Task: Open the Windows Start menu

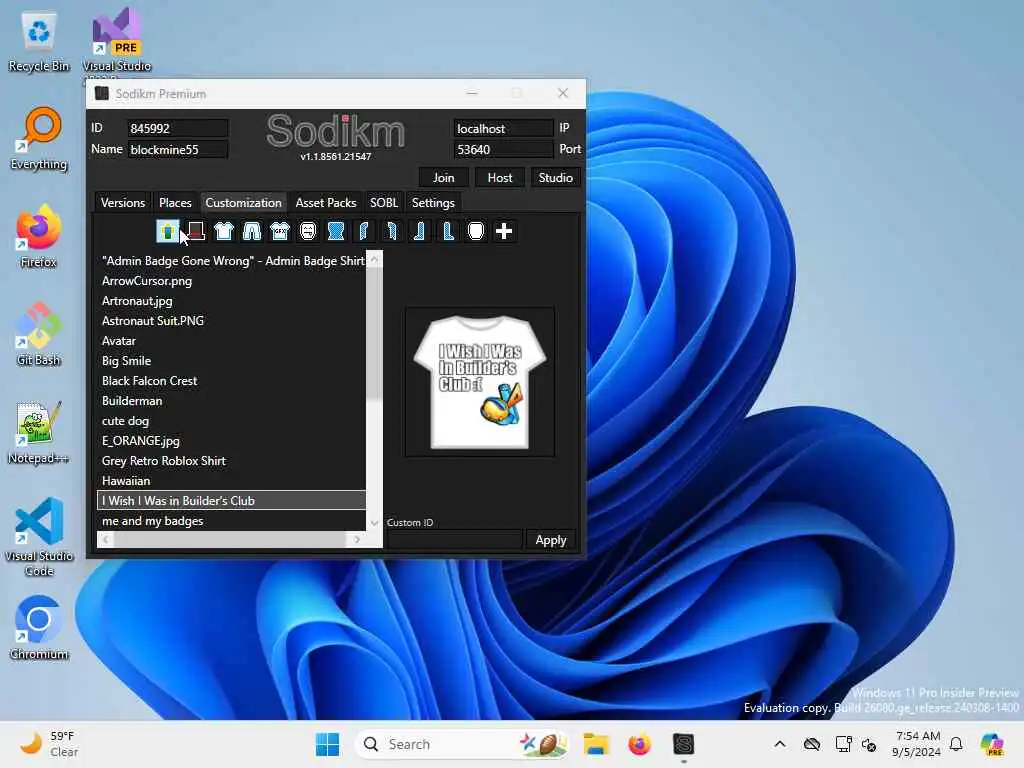Action: pyautogui.click(x=327, y=744)
